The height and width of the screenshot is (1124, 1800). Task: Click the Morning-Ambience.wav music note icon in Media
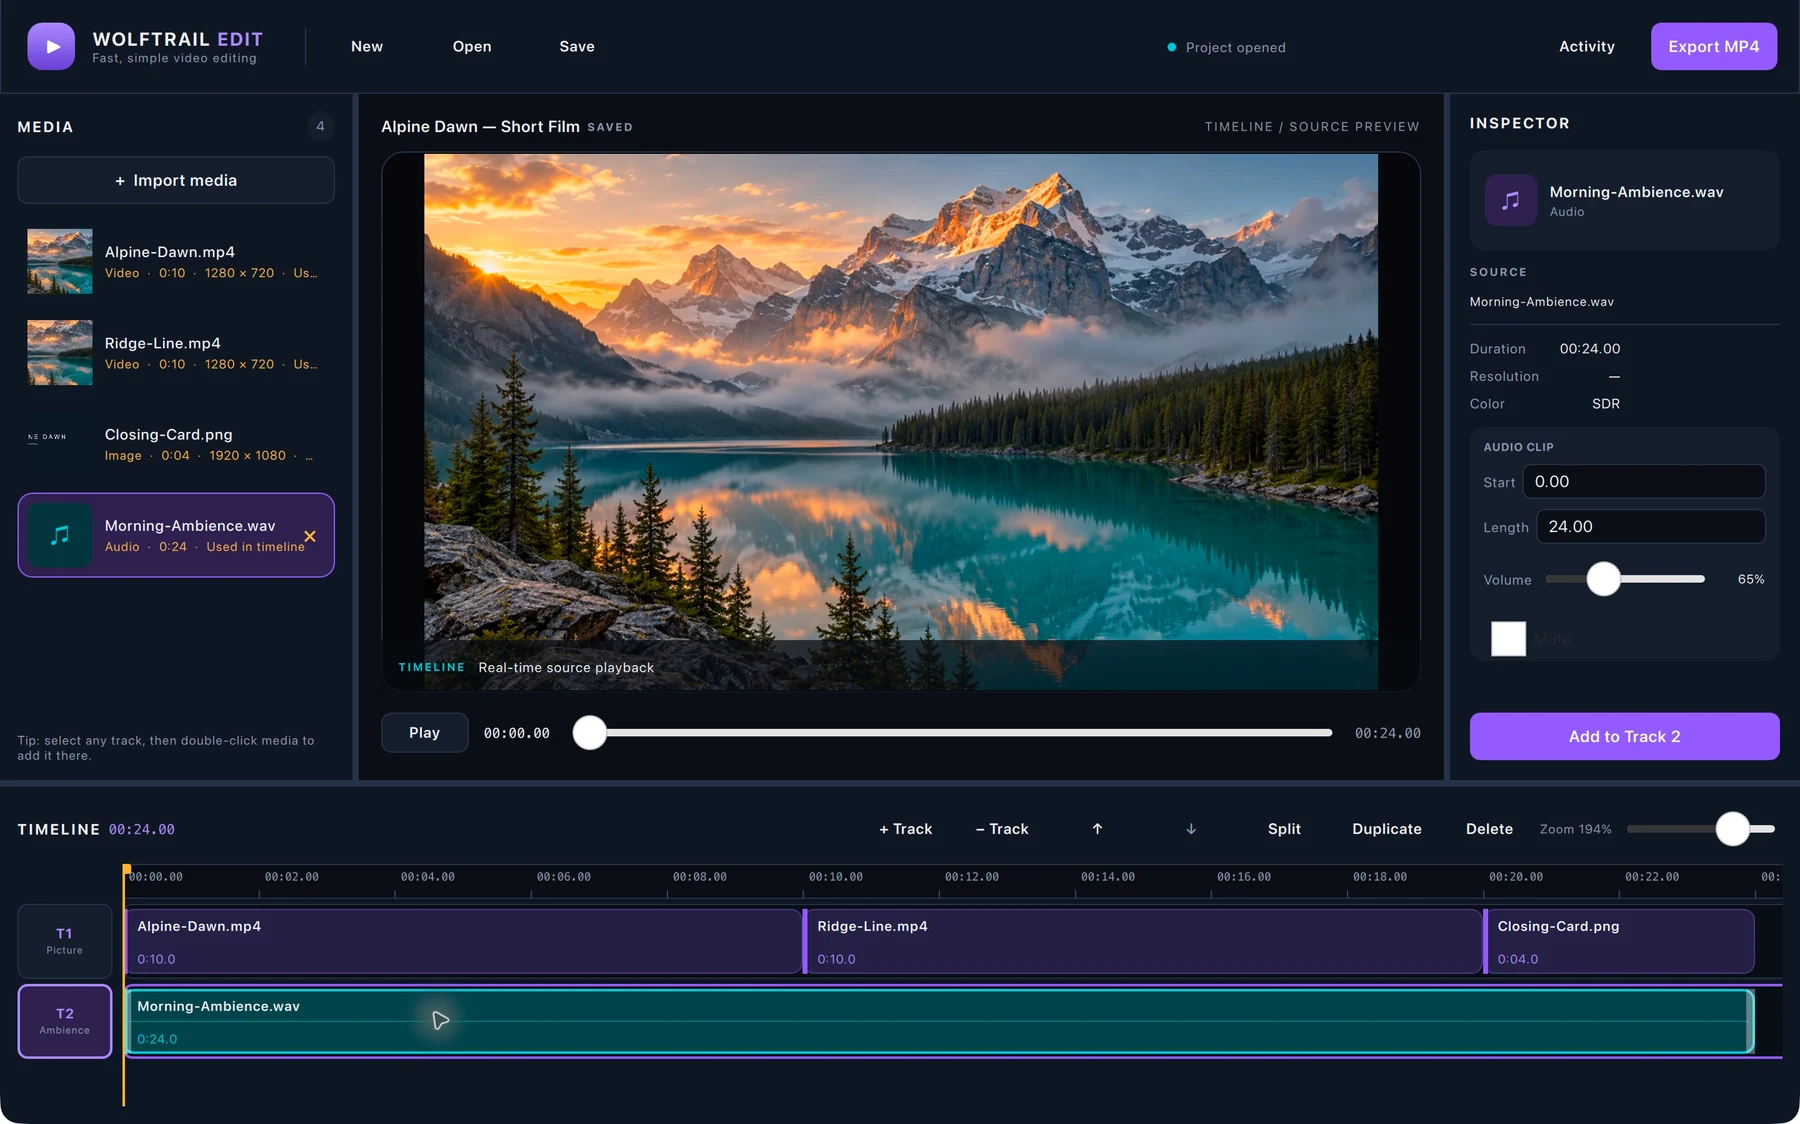click(x=60, y=535)
